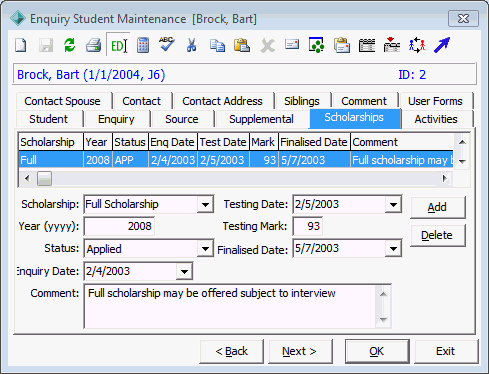Click the green dots window icon

(x=316, y=45)
